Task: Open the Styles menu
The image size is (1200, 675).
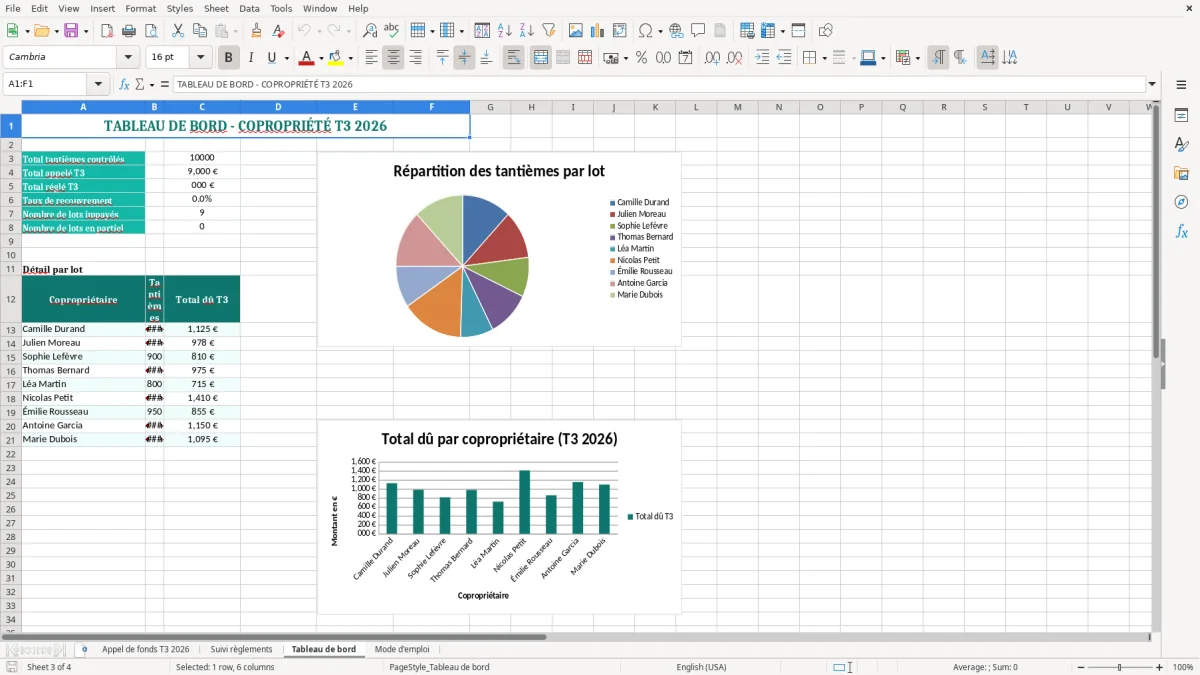Action: pos(180,8)
